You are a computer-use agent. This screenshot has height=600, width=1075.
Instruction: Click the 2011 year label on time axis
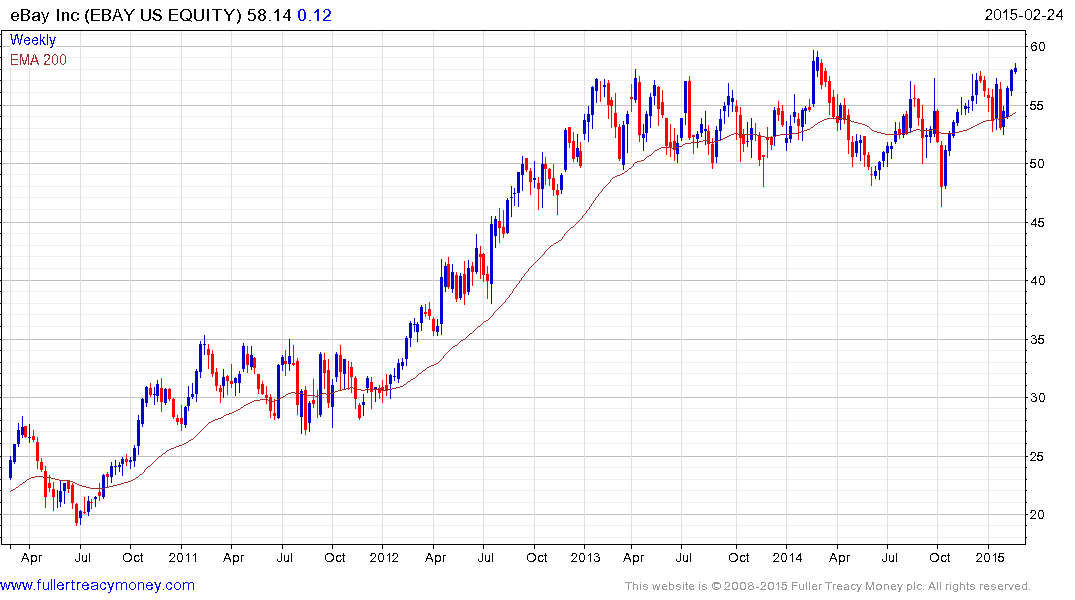[x=182, y=557]
